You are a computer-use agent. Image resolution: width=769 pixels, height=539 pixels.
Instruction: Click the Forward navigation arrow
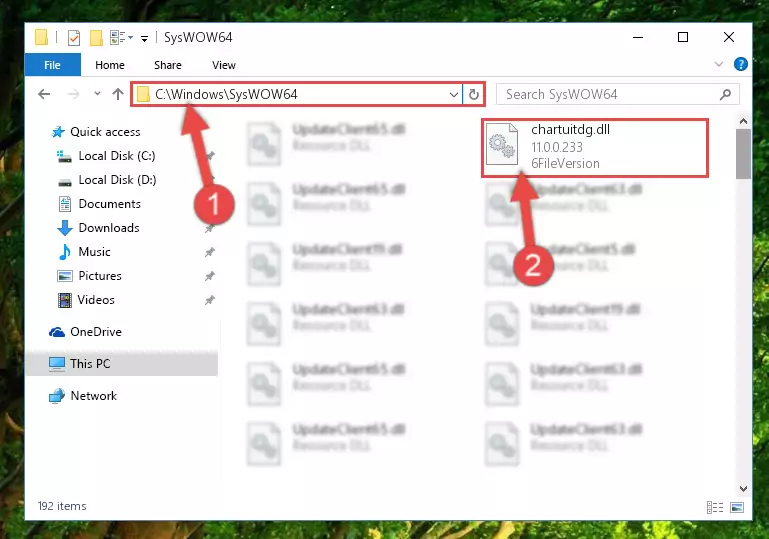point(74,94)
